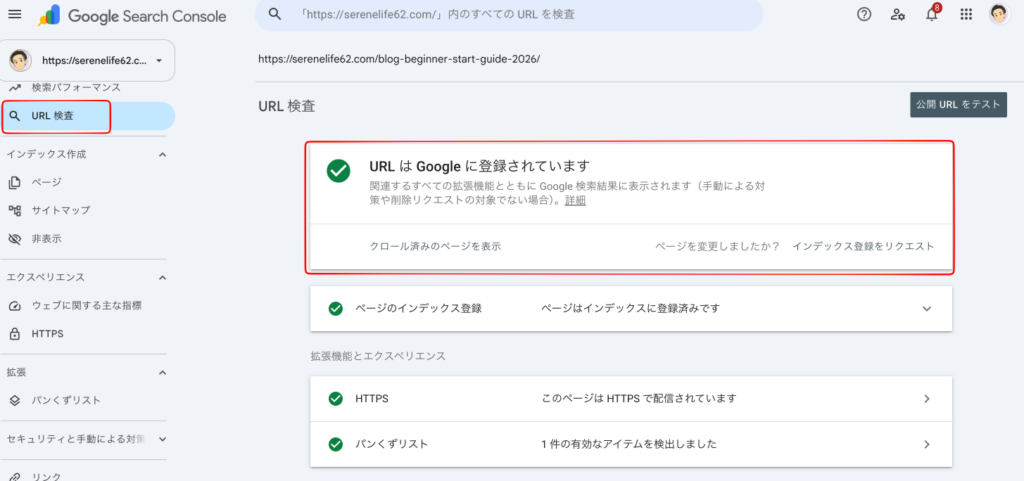
Task: Open the HTTPS result row arrow
Action: [927, 399]
